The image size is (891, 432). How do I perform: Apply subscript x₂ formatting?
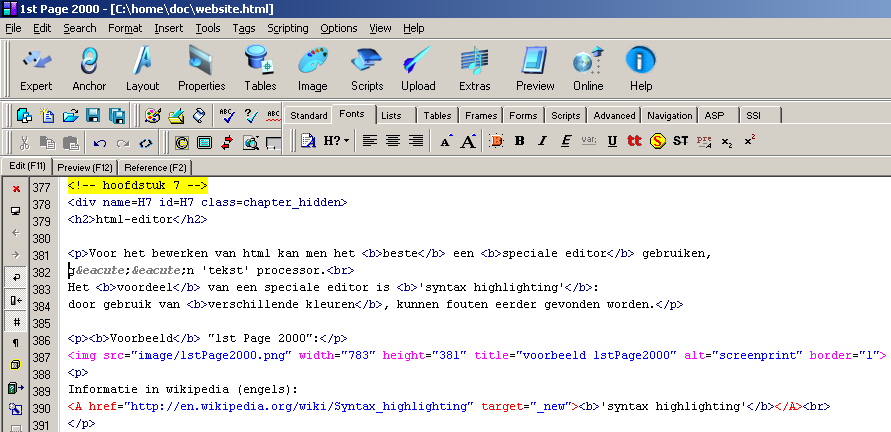[727, 142]
